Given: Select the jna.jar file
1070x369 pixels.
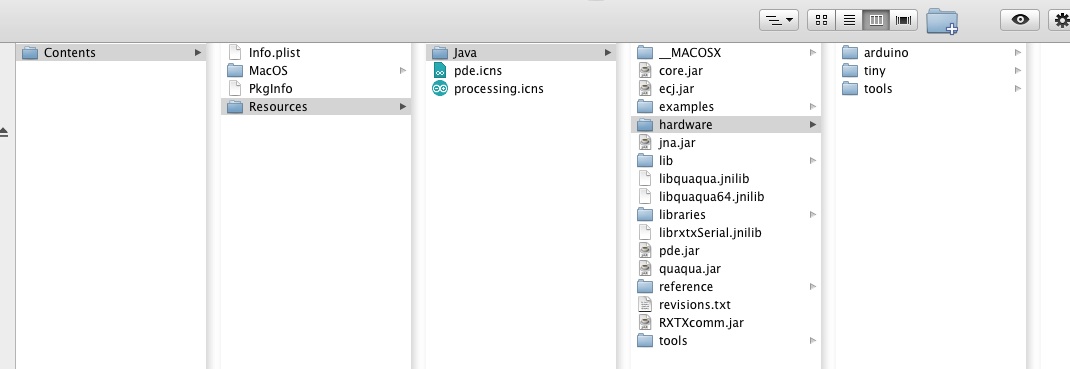Looking at the screenshot, I should click(x=726, y=143).
